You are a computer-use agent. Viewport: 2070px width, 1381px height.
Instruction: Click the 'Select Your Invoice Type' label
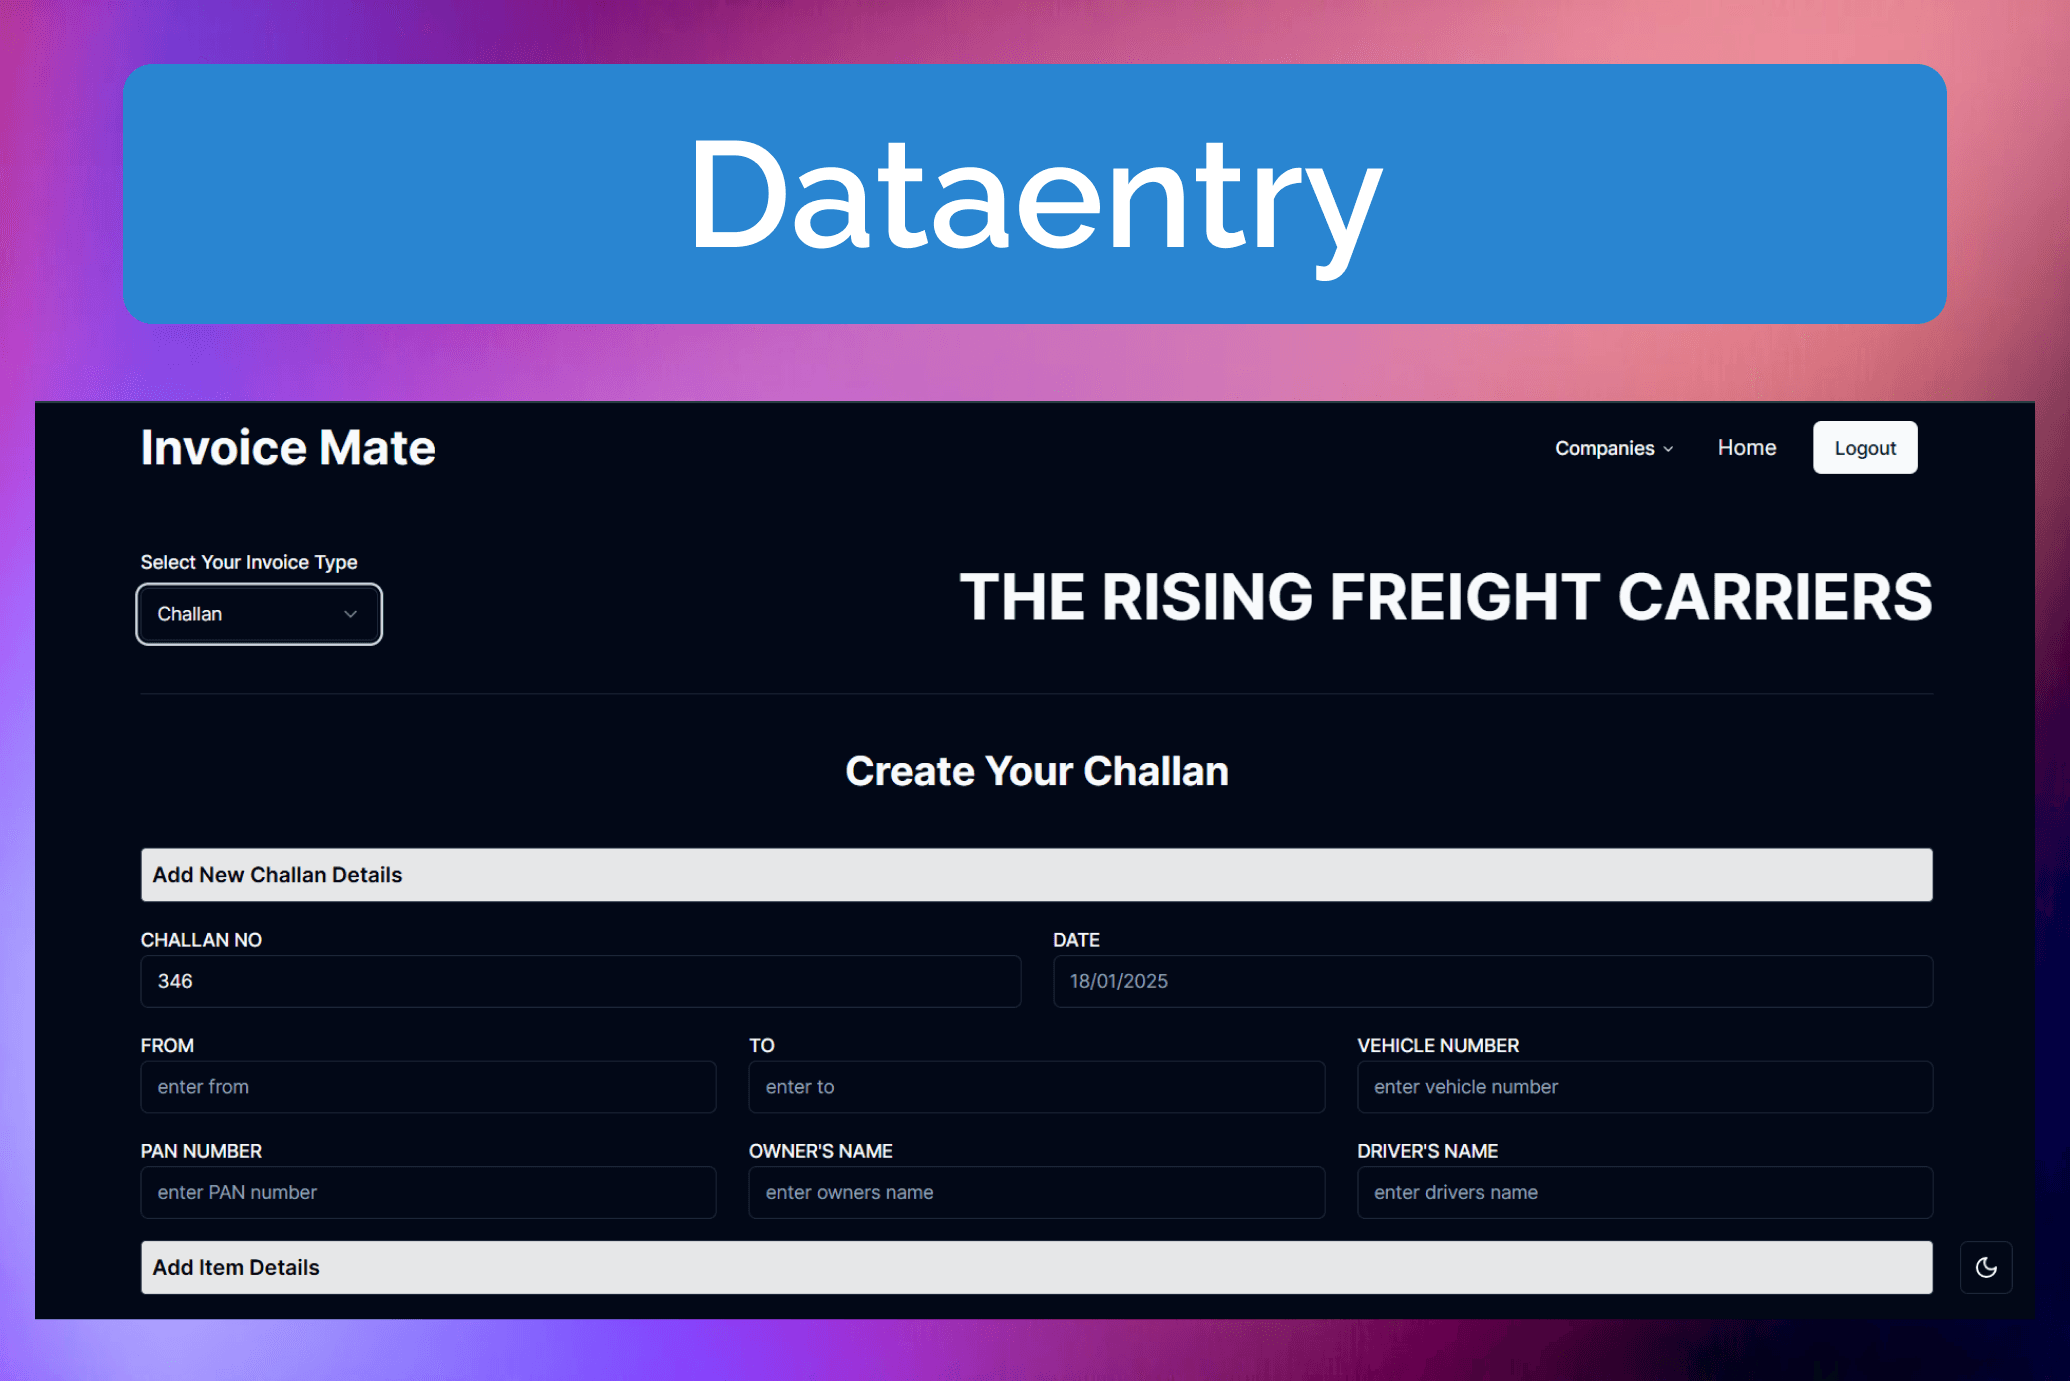click(x=249, y=562)
